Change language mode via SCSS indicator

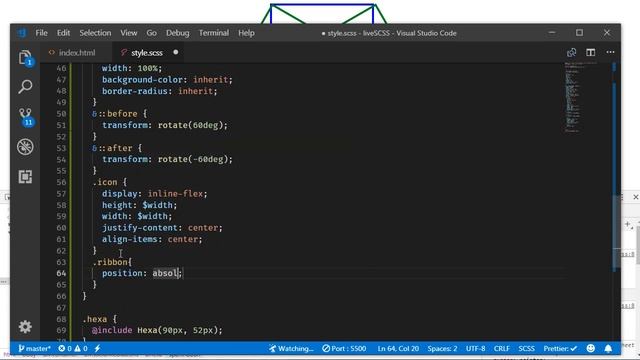coord(527,348)
